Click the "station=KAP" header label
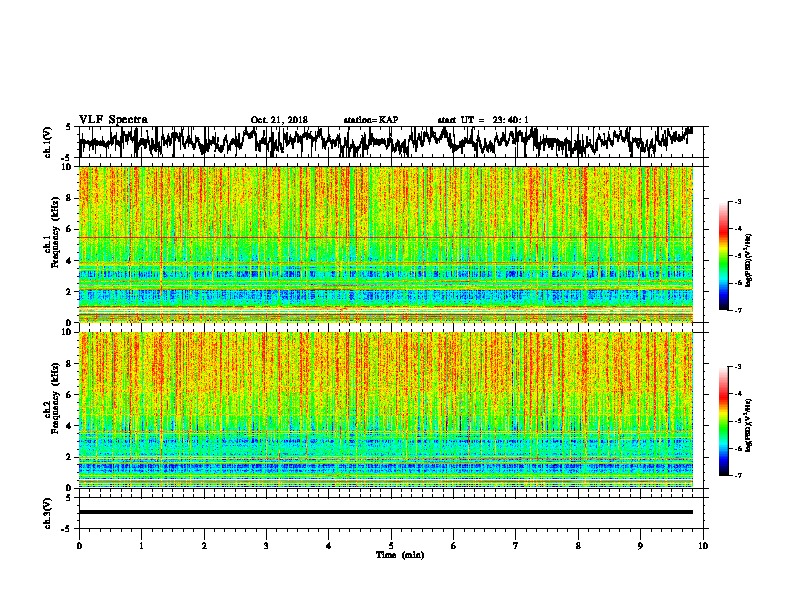792x612 pixels. tap(371, 120)
